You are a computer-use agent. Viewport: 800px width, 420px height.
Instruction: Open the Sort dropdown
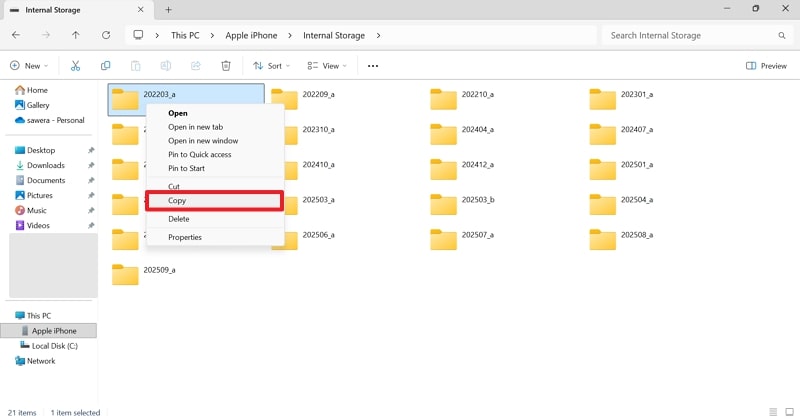click(271, 66)
